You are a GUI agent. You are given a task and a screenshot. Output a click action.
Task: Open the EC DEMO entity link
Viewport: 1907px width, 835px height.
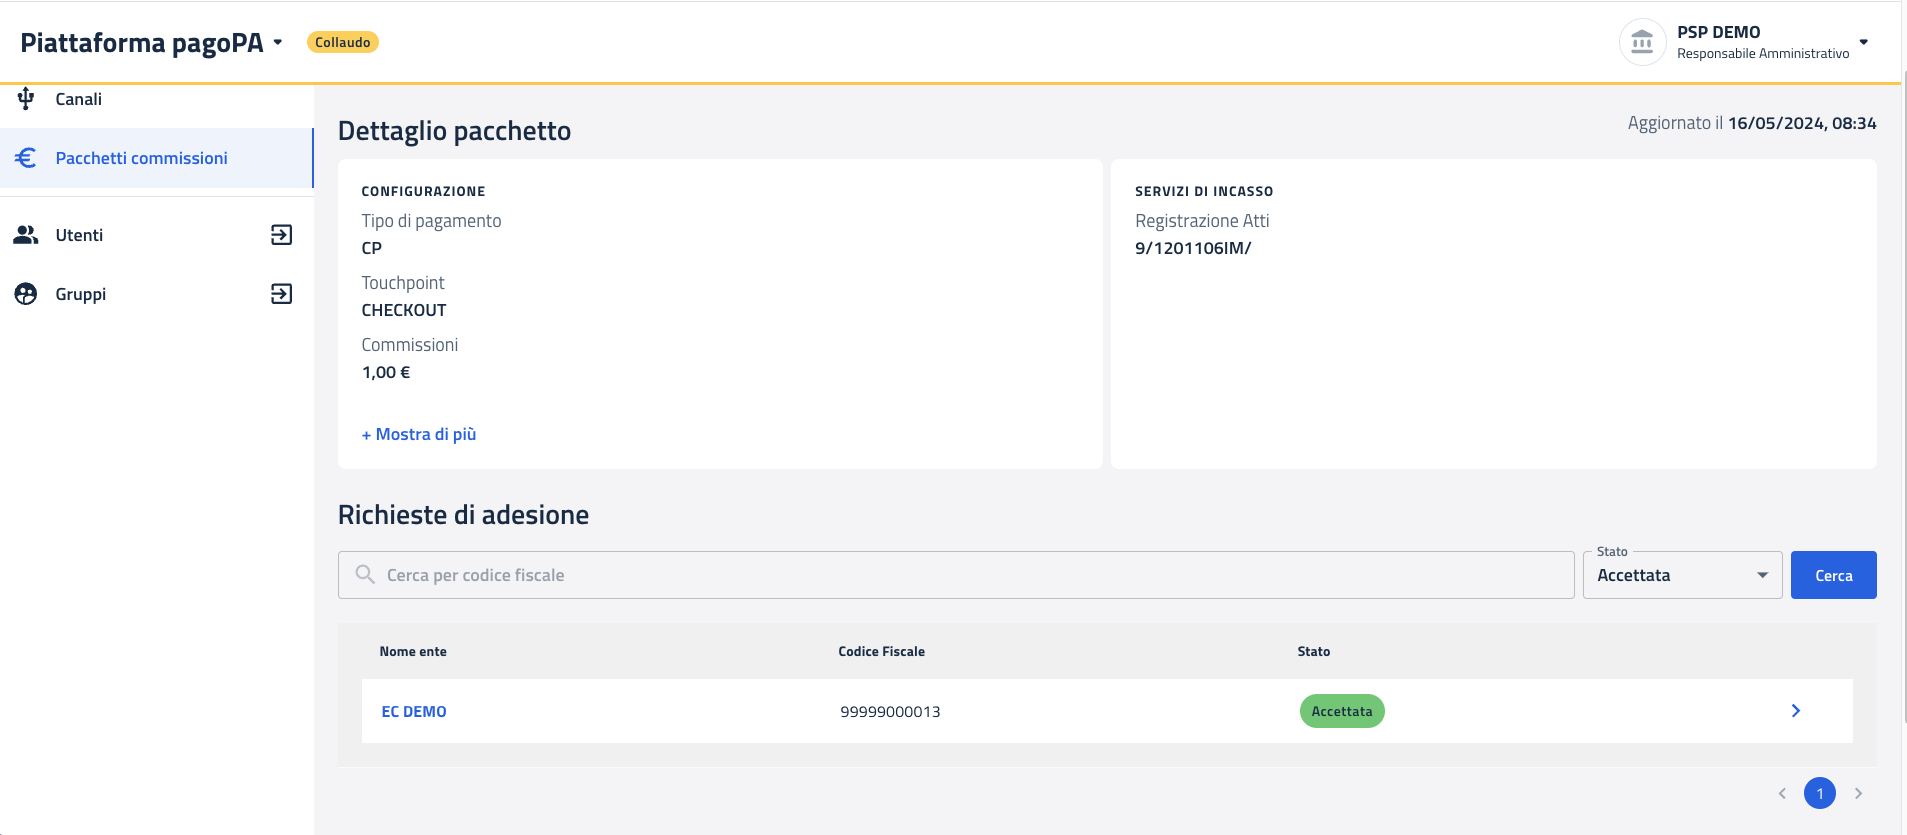414,712
